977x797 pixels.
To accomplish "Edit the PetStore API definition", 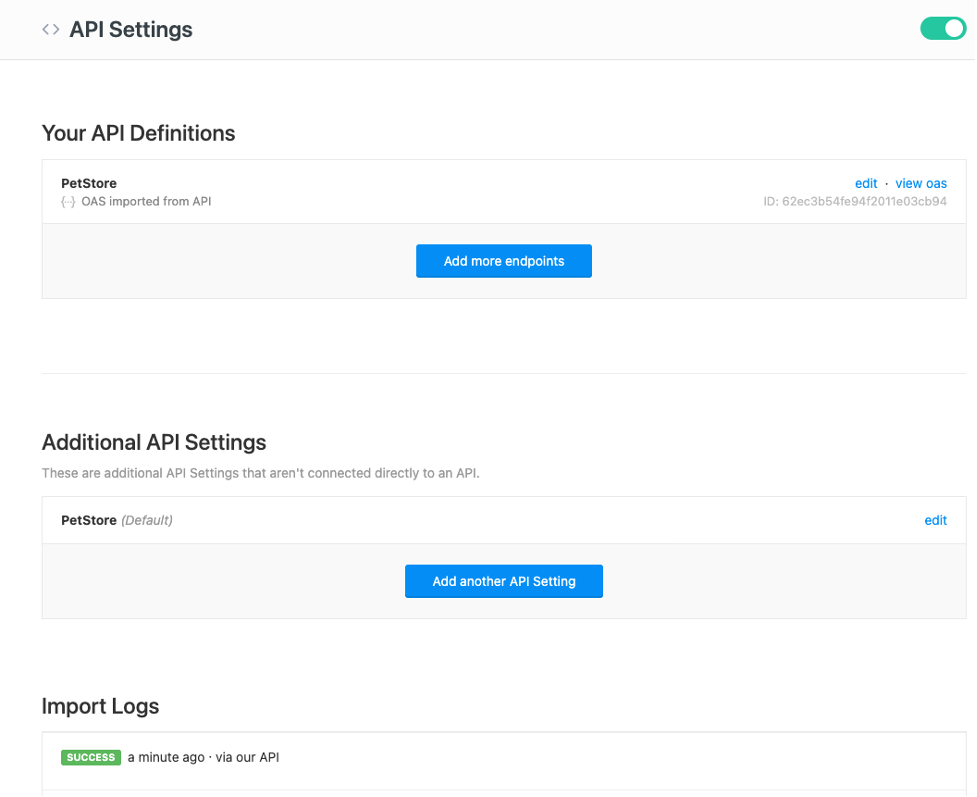I will click(865, 183).
